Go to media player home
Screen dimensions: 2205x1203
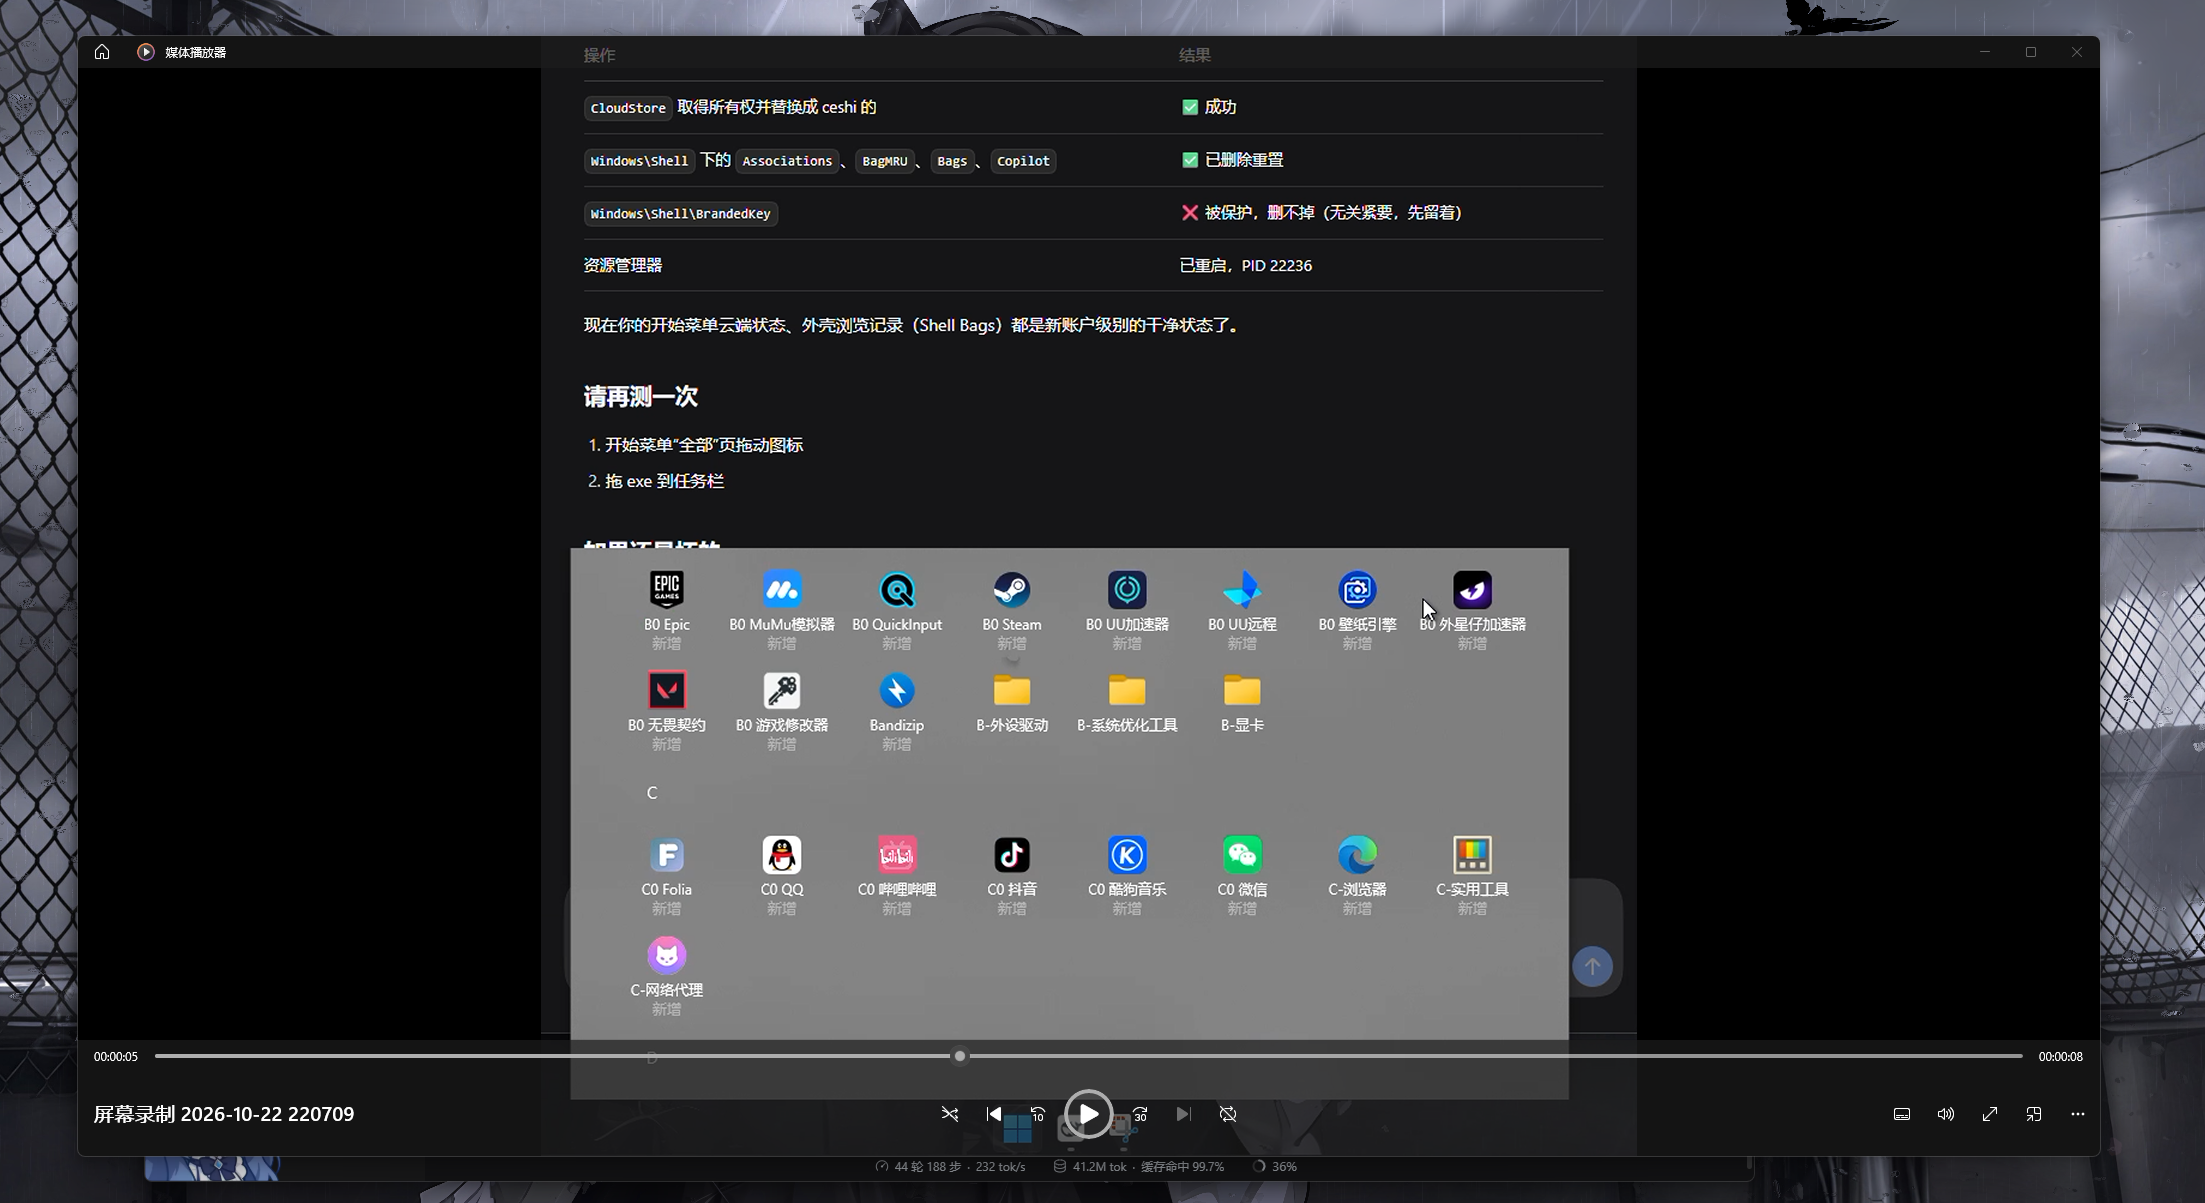pyautogui.click(x=102, y=52)
